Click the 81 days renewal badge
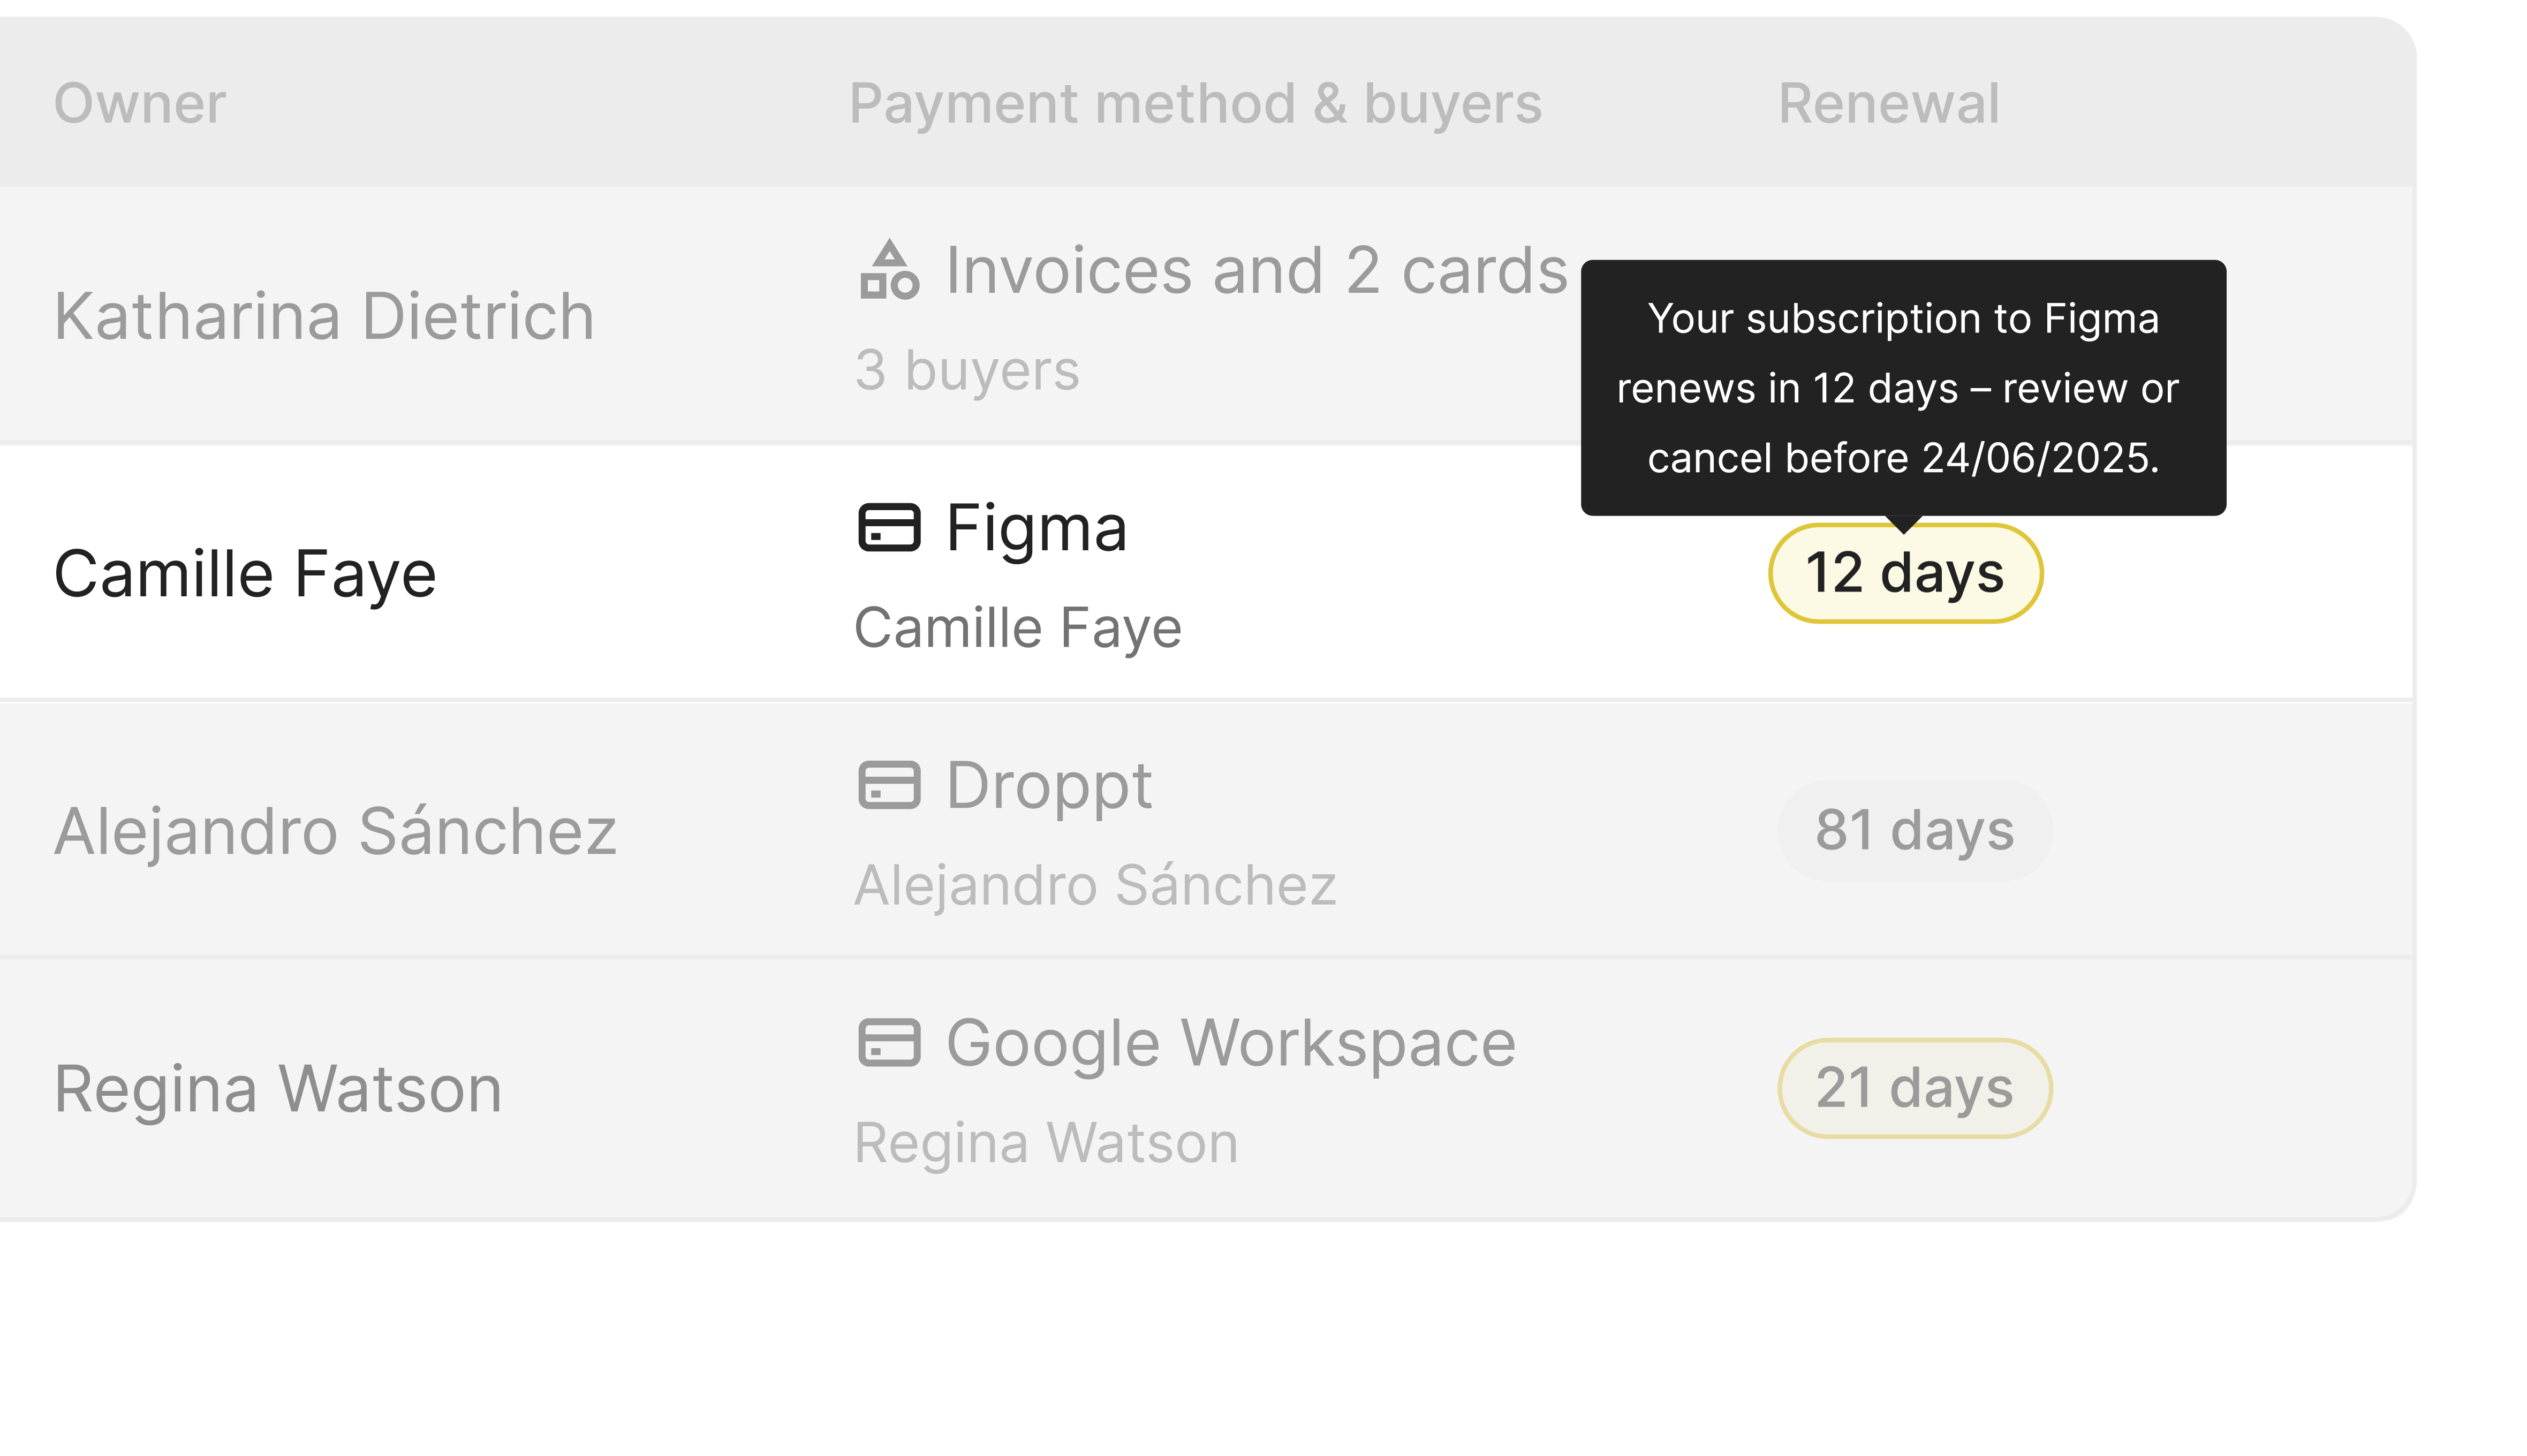The height and width of the screenshot is (1456, 2527). tap(1914, 830)
